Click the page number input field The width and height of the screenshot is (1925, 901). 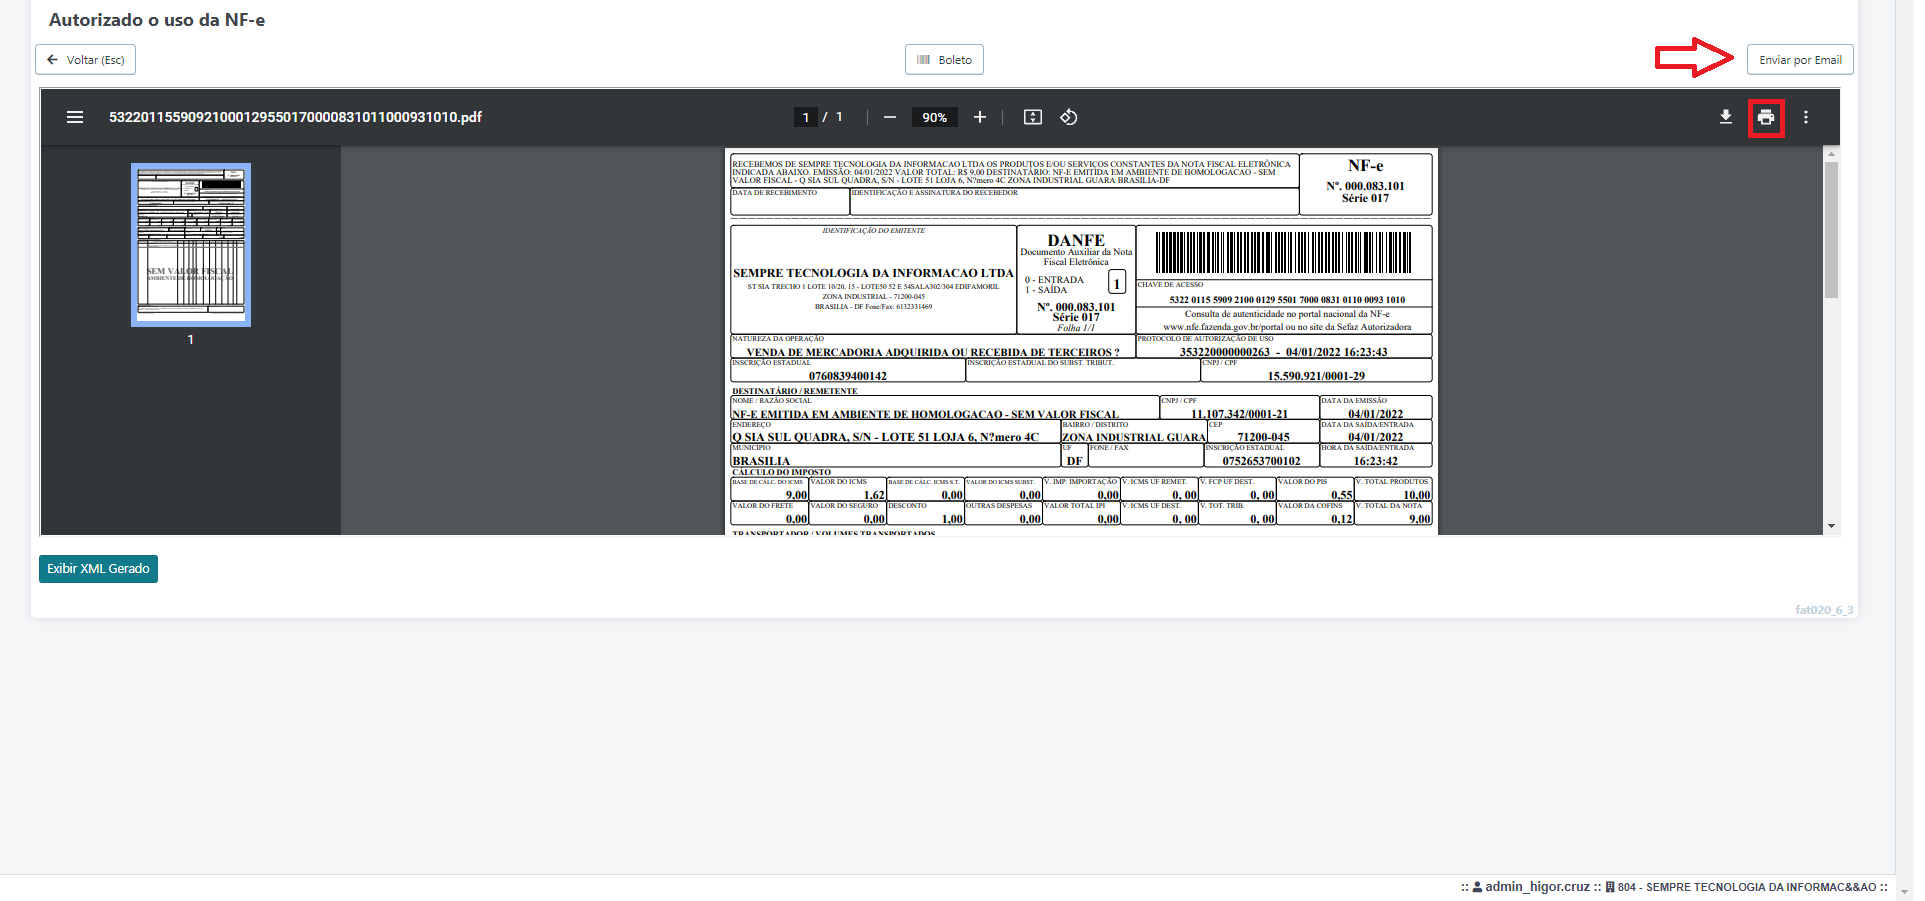click(x=806, y=117)
